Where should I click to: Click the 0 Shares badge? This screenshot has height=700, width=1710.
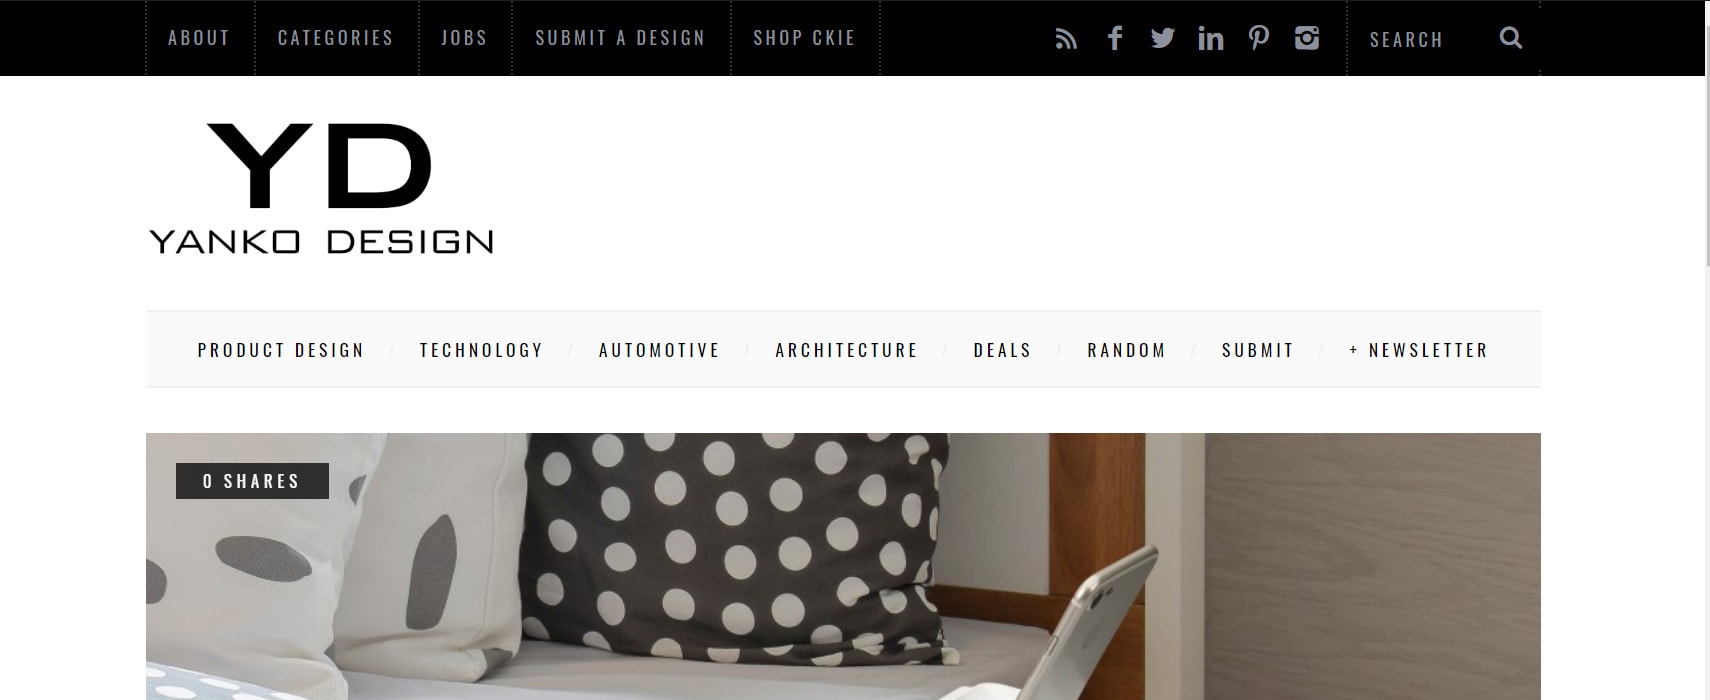(252, 481)
